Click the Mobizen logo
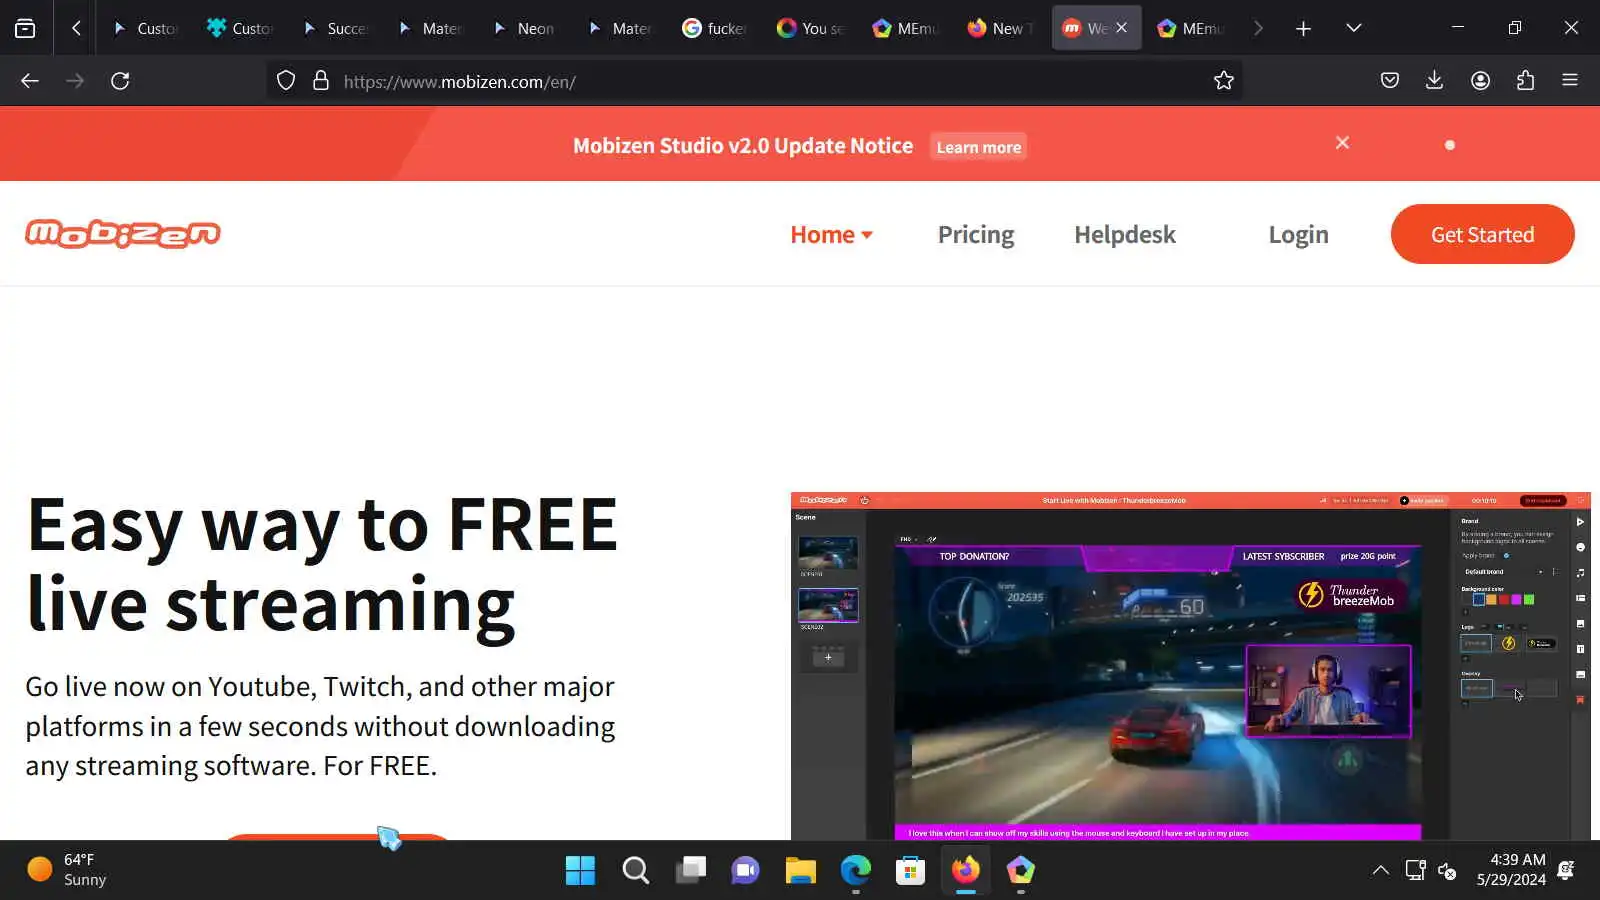 coord(123,234)
